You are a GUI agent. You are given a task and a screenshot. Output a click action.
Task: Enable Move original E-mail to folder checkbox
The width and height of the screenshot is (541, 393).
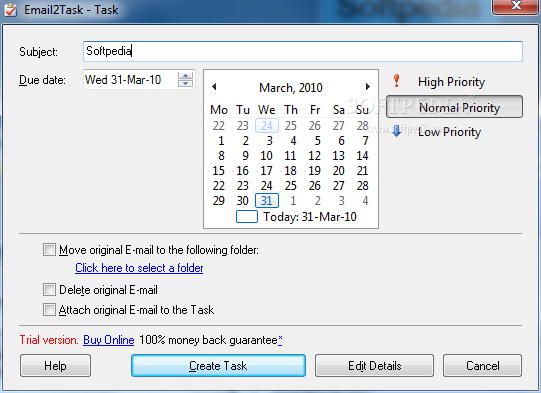(x=49, y=249)
